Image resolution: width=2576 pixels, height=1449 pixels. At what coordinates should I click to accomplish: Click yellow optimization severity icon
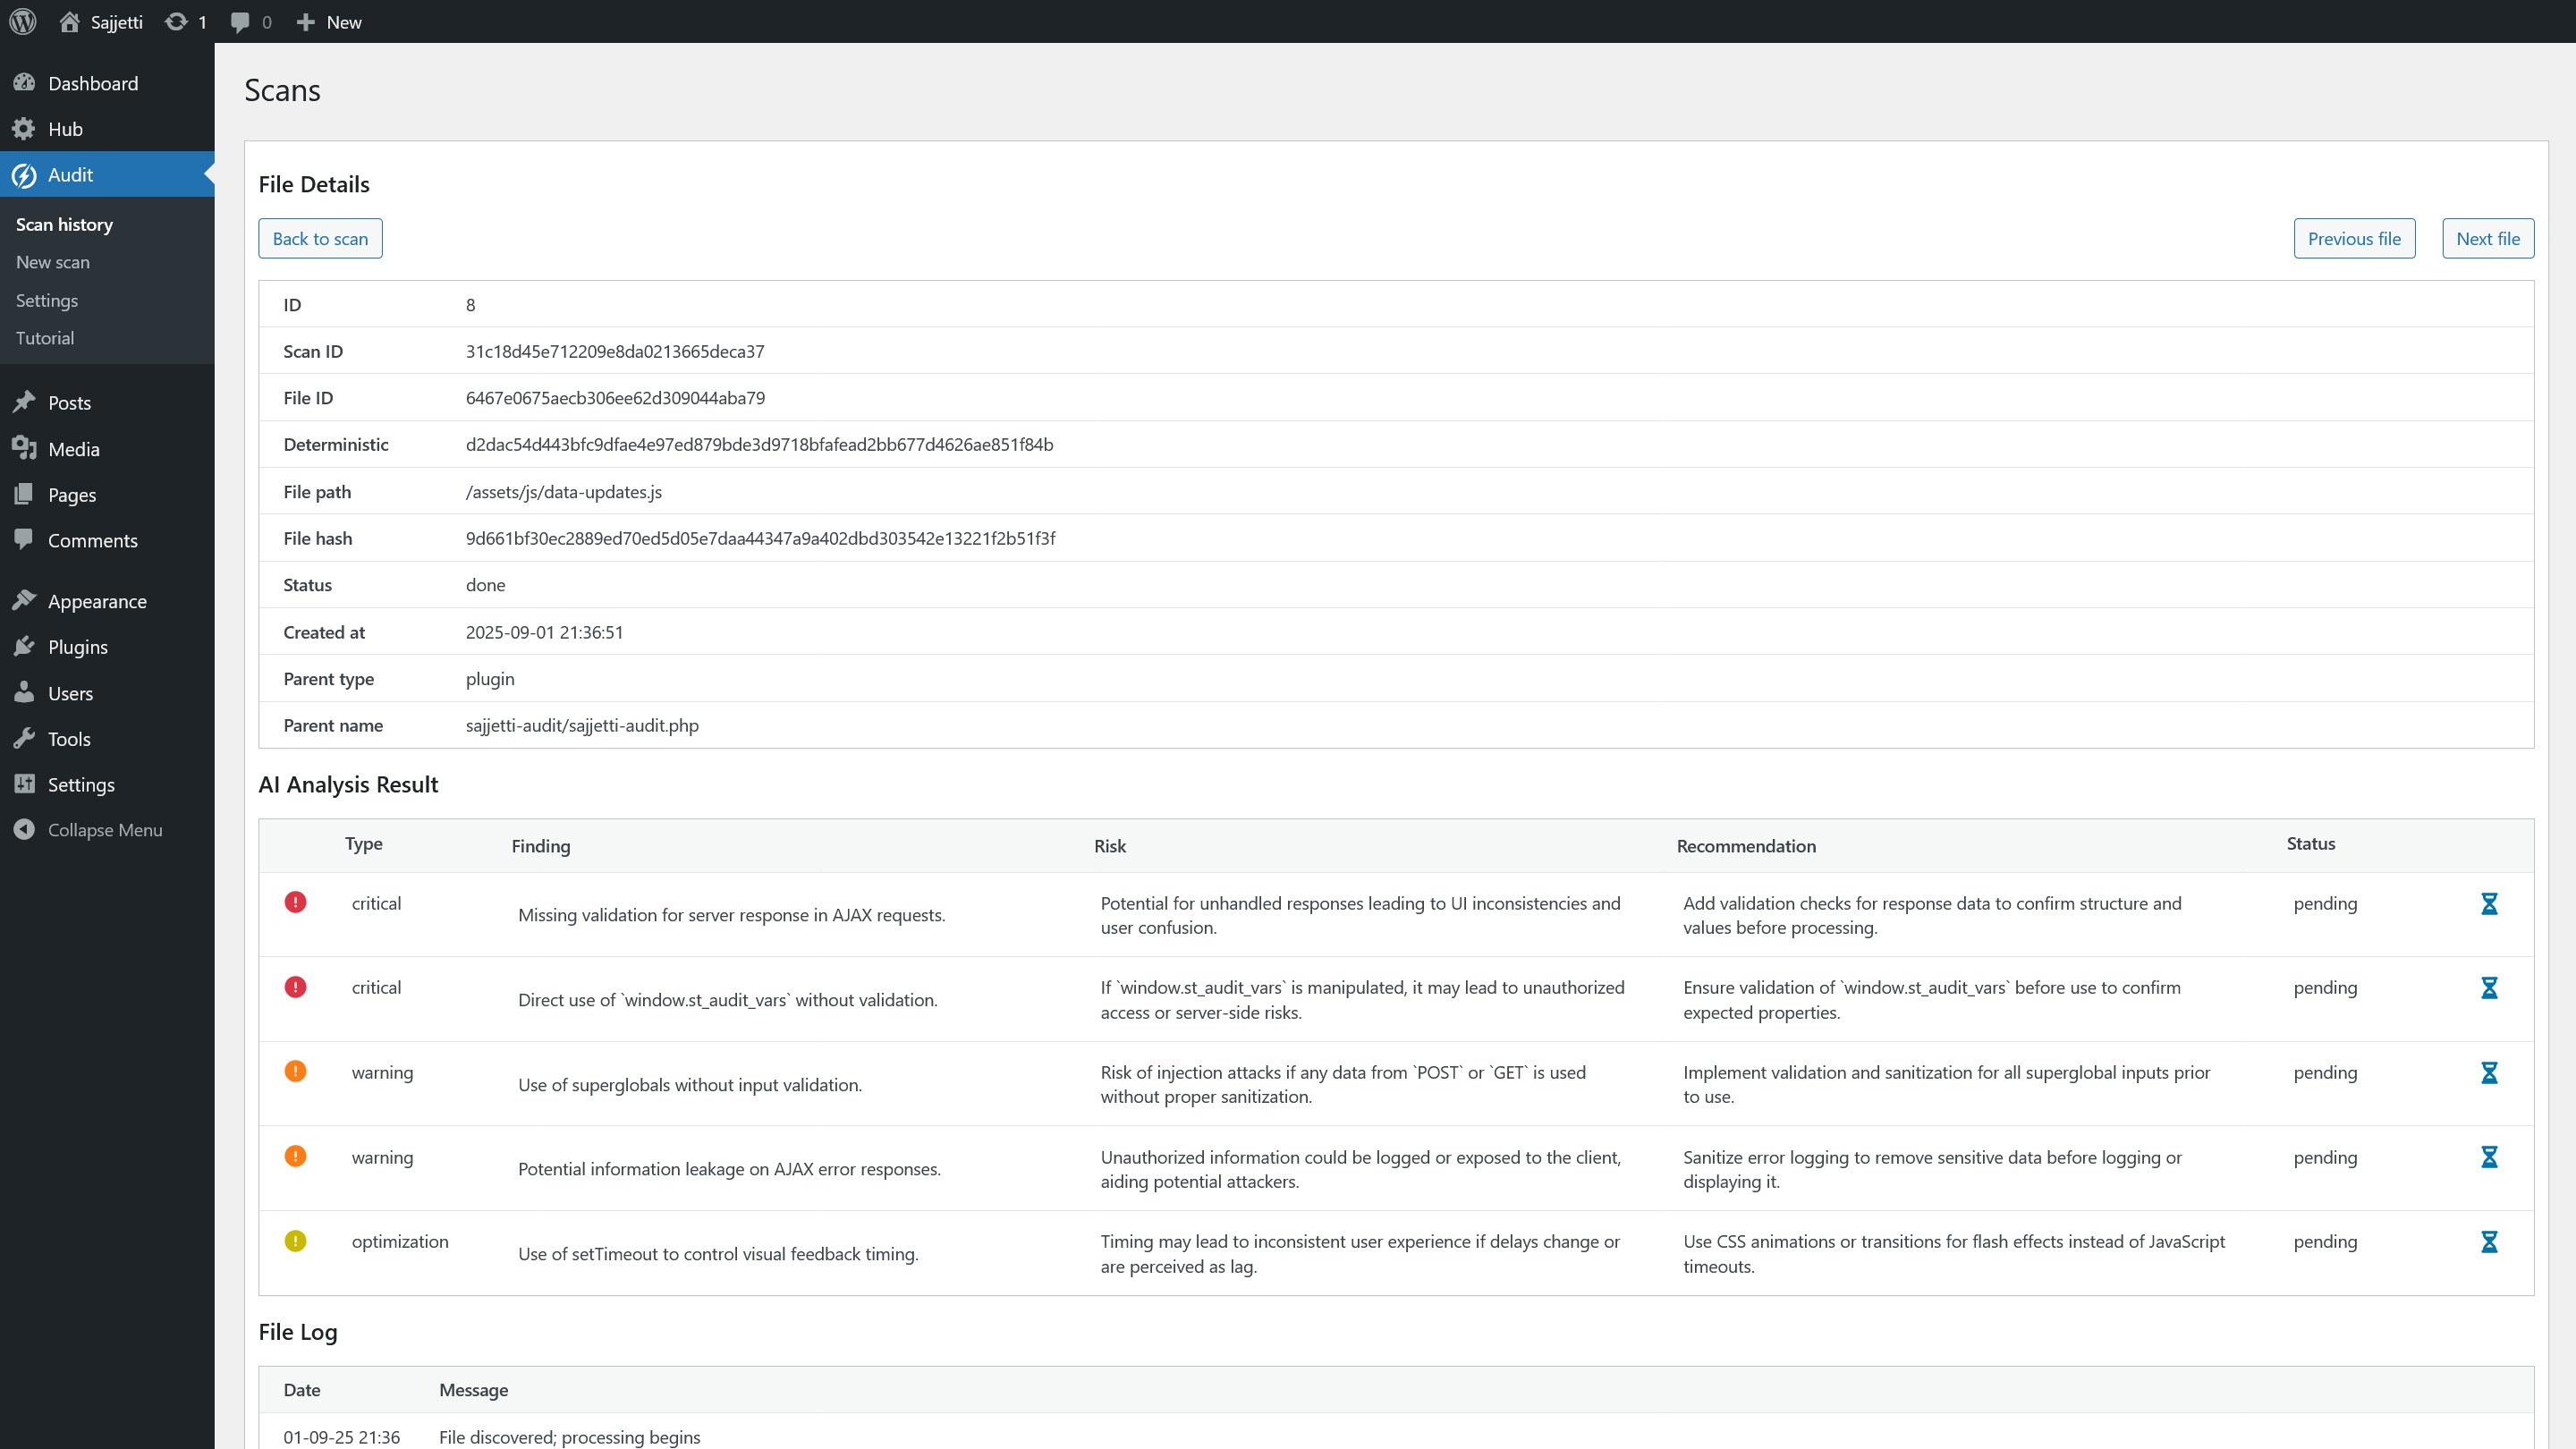[295, 1241]
